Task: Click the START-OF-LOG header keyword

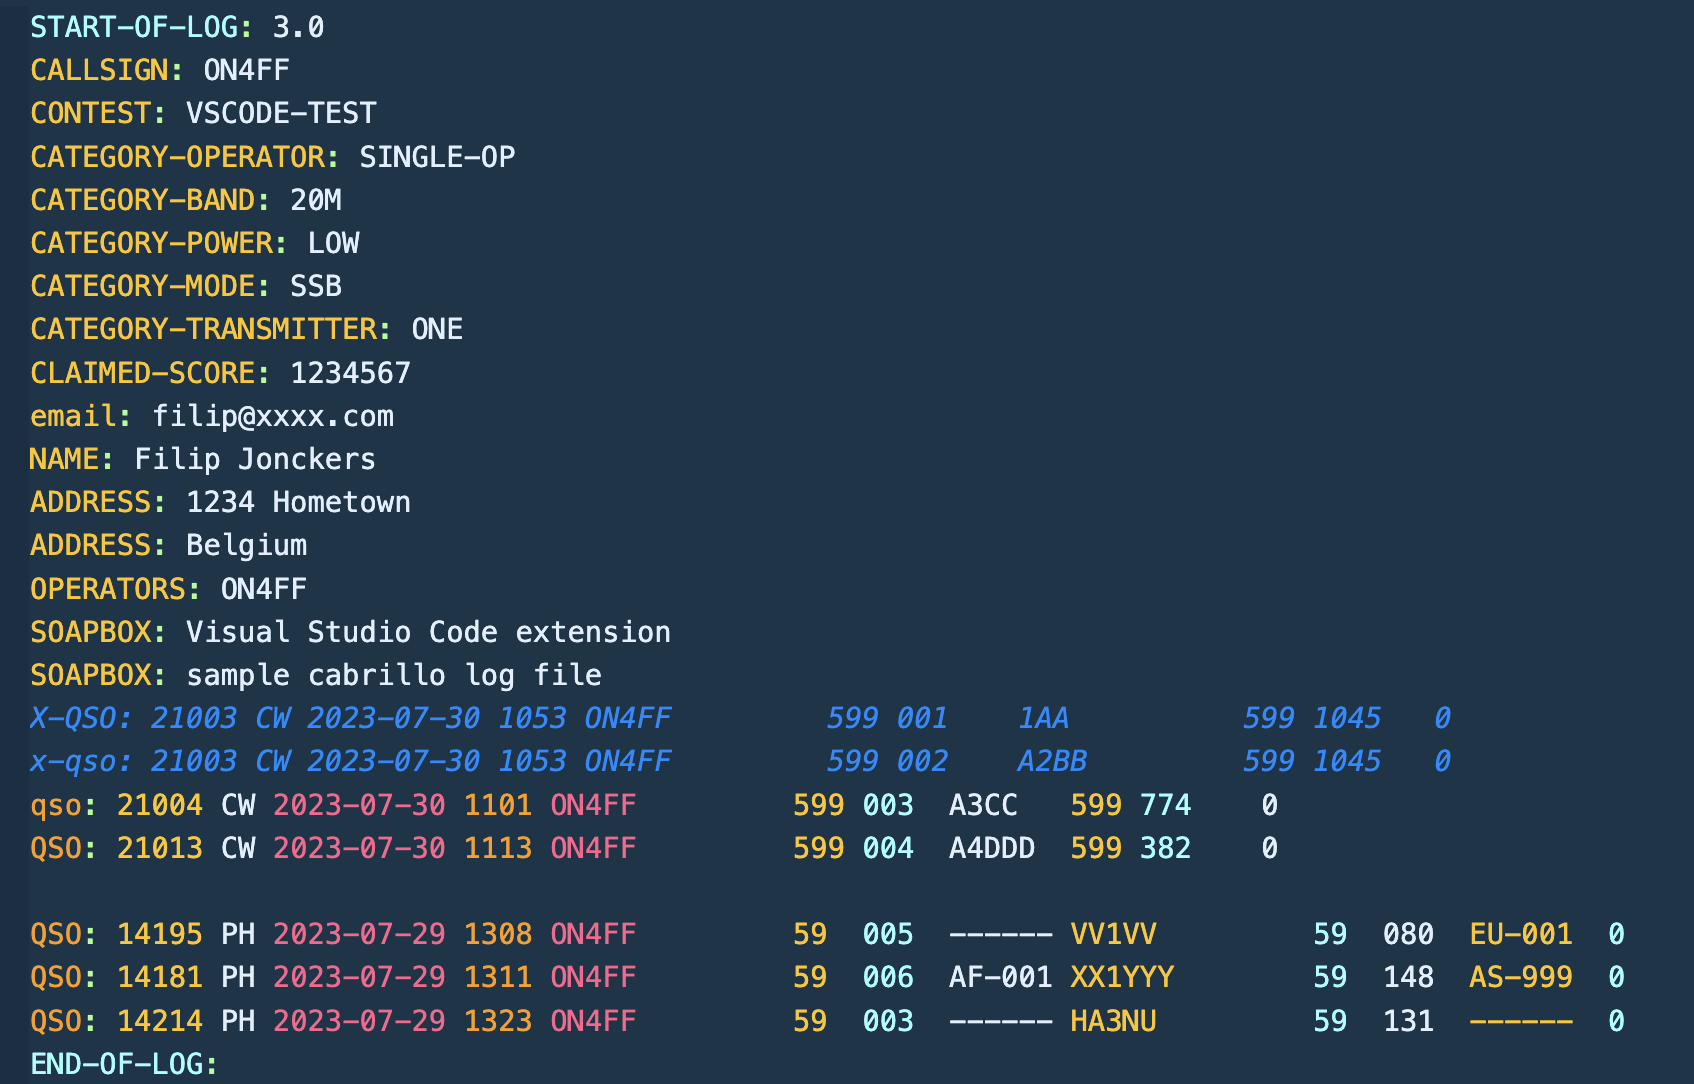Action: 134,27
